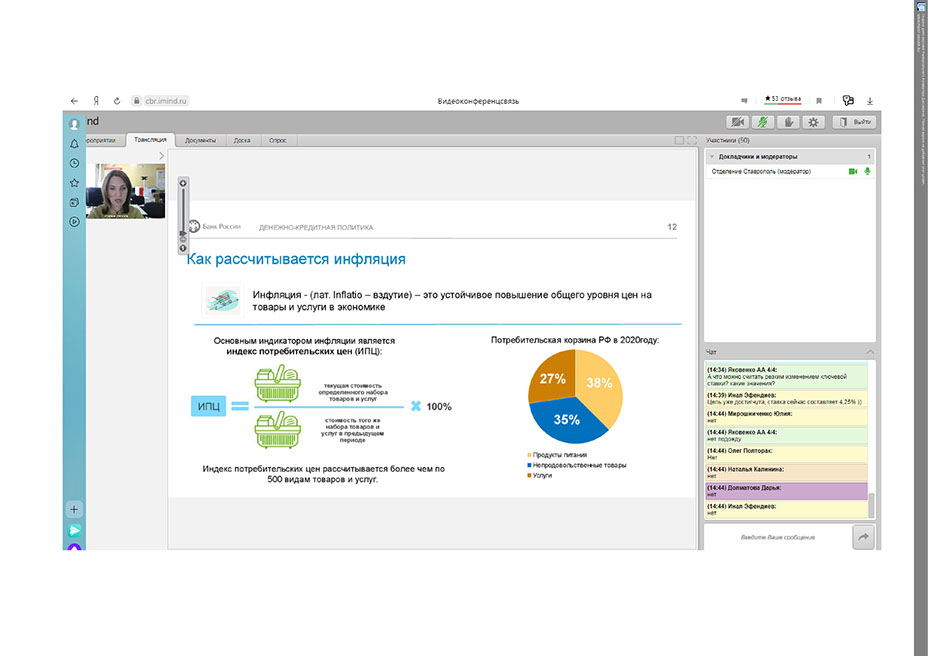
Task: Unmute the microphone in the toolbar
Action: tap(763, 122)
